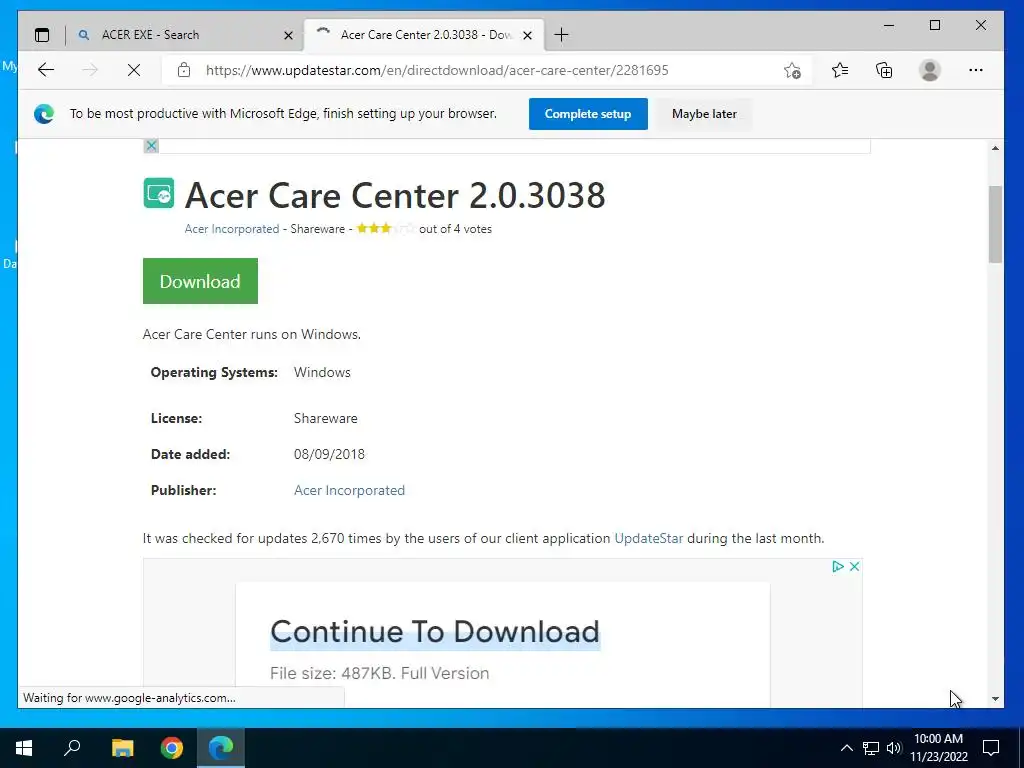Image resolution: width=1024 pixels, height=768 pixels.
Task: Close the top ad banner
Action: [151, 146]
